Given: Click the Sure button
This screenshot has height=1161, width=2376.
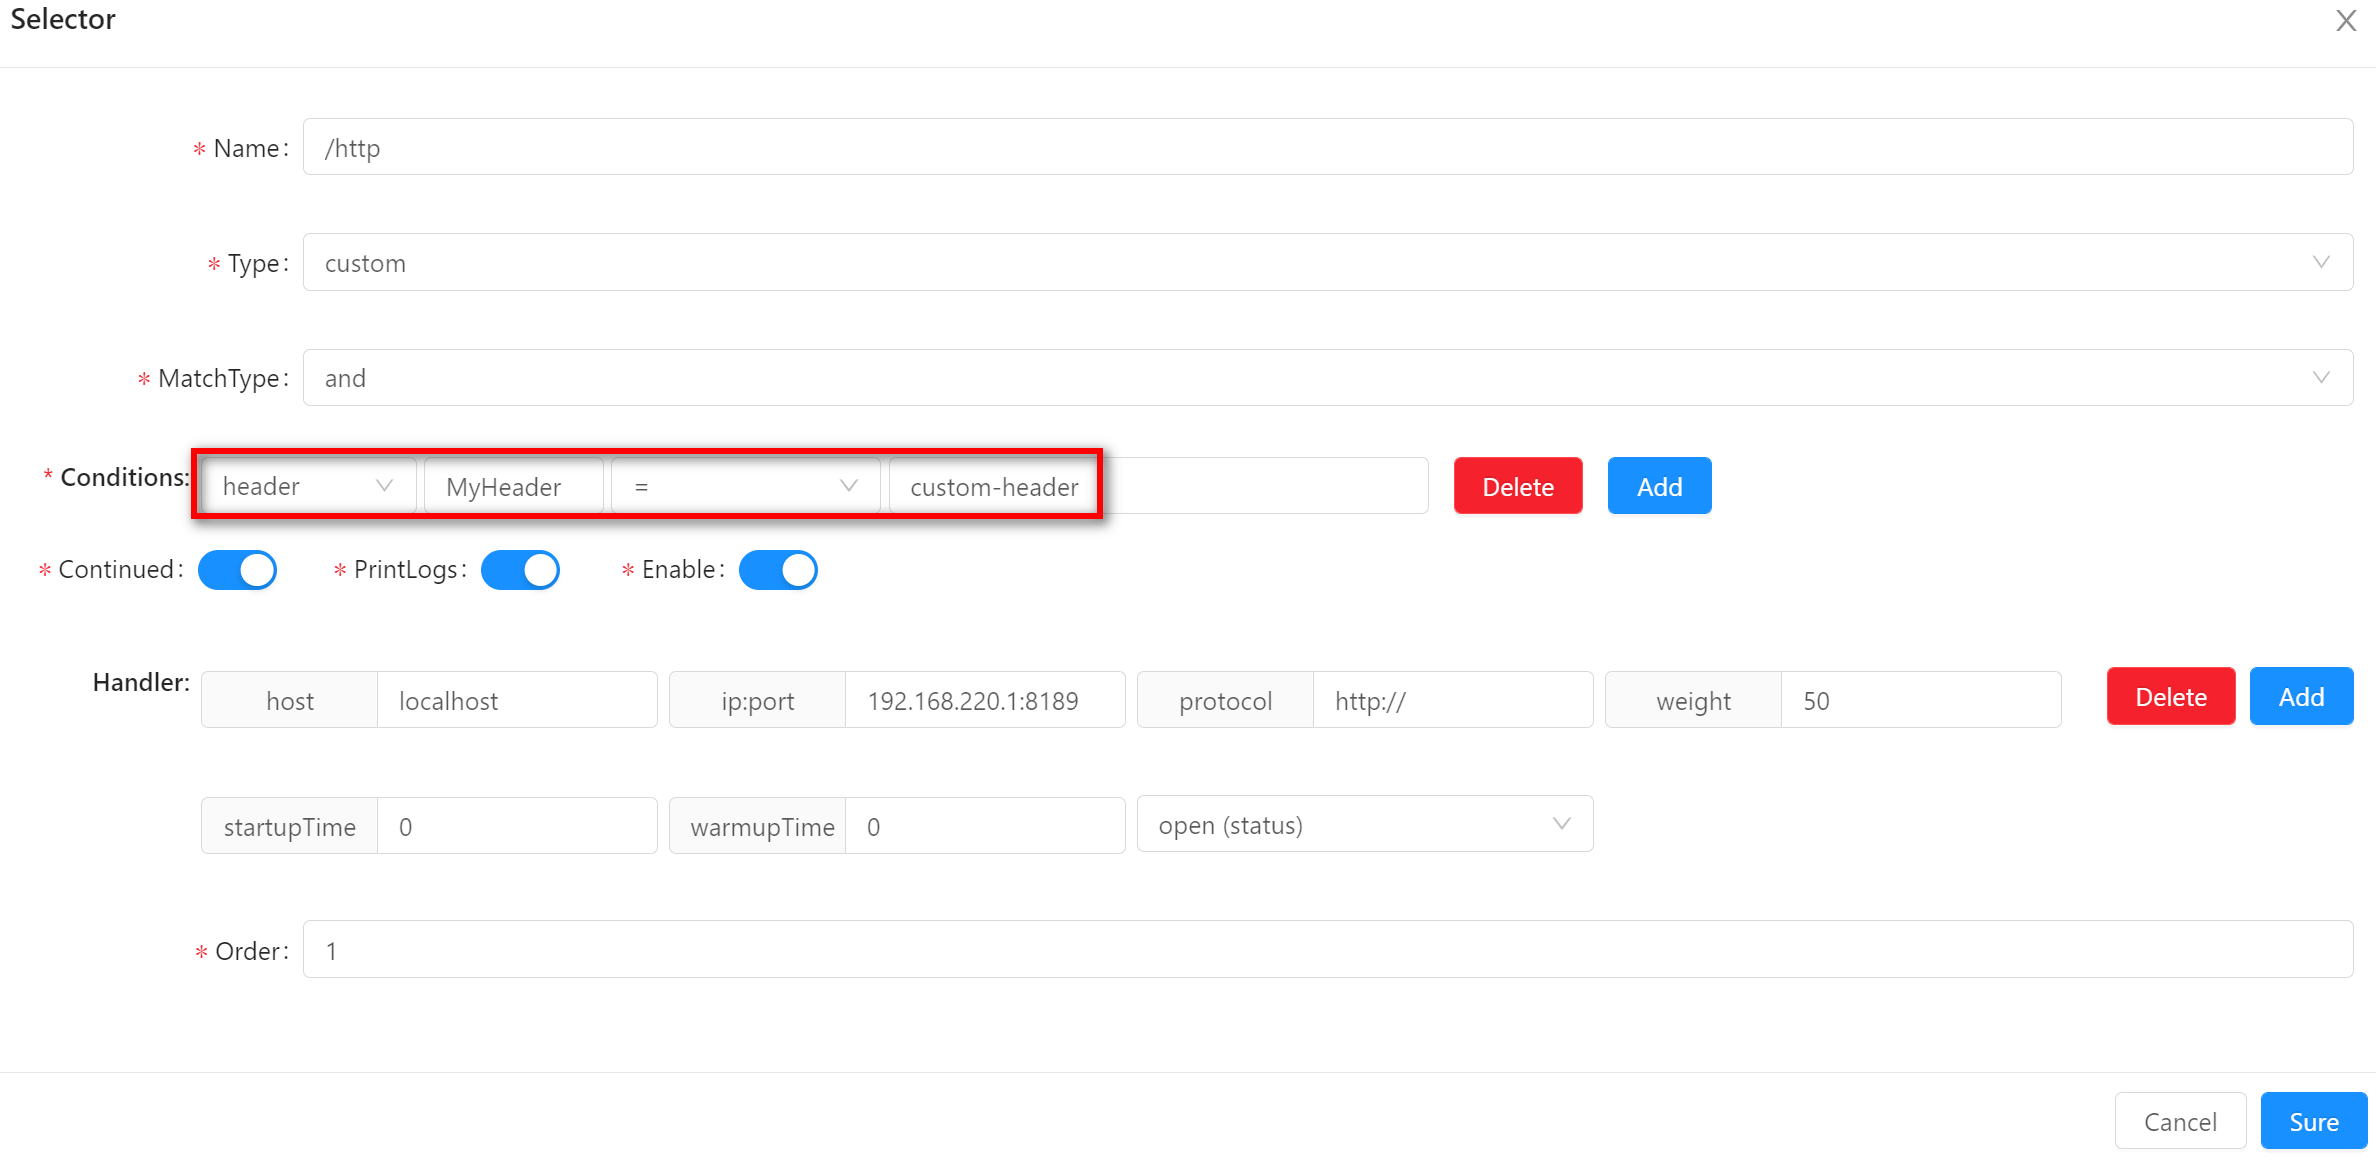Looking at the screenshot, I should coord(2313,1122).
